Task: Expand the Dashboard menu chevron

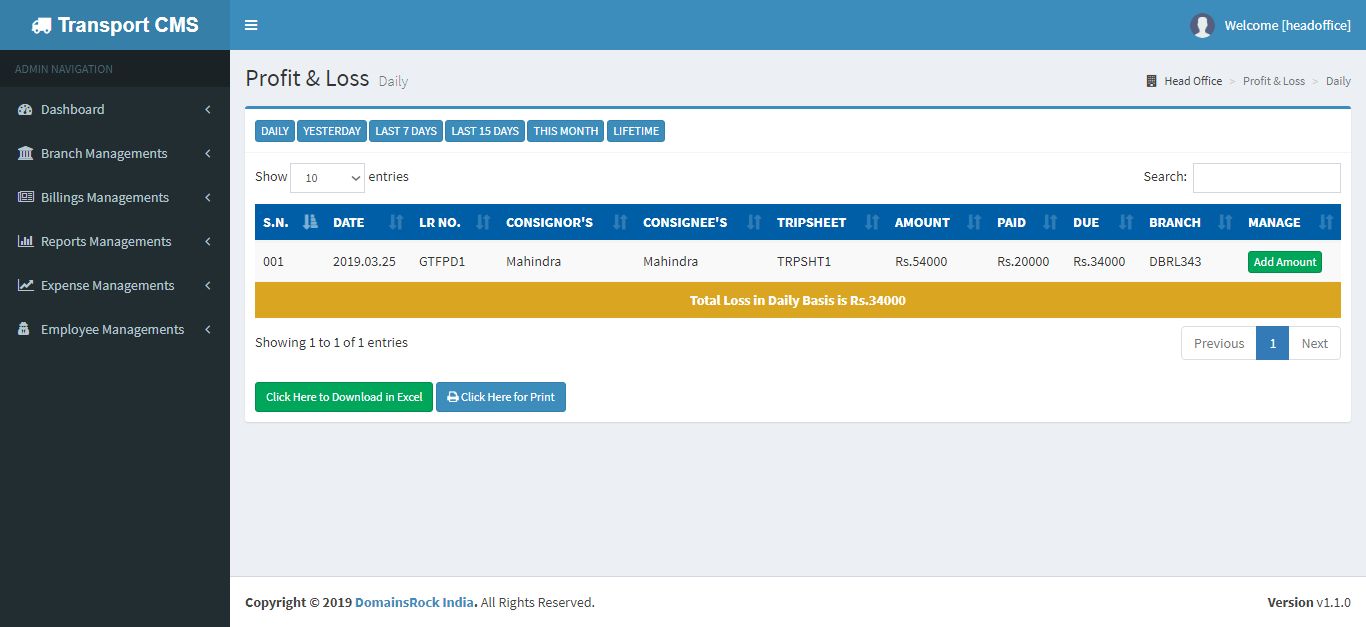Action: click(x=208, y=109)
